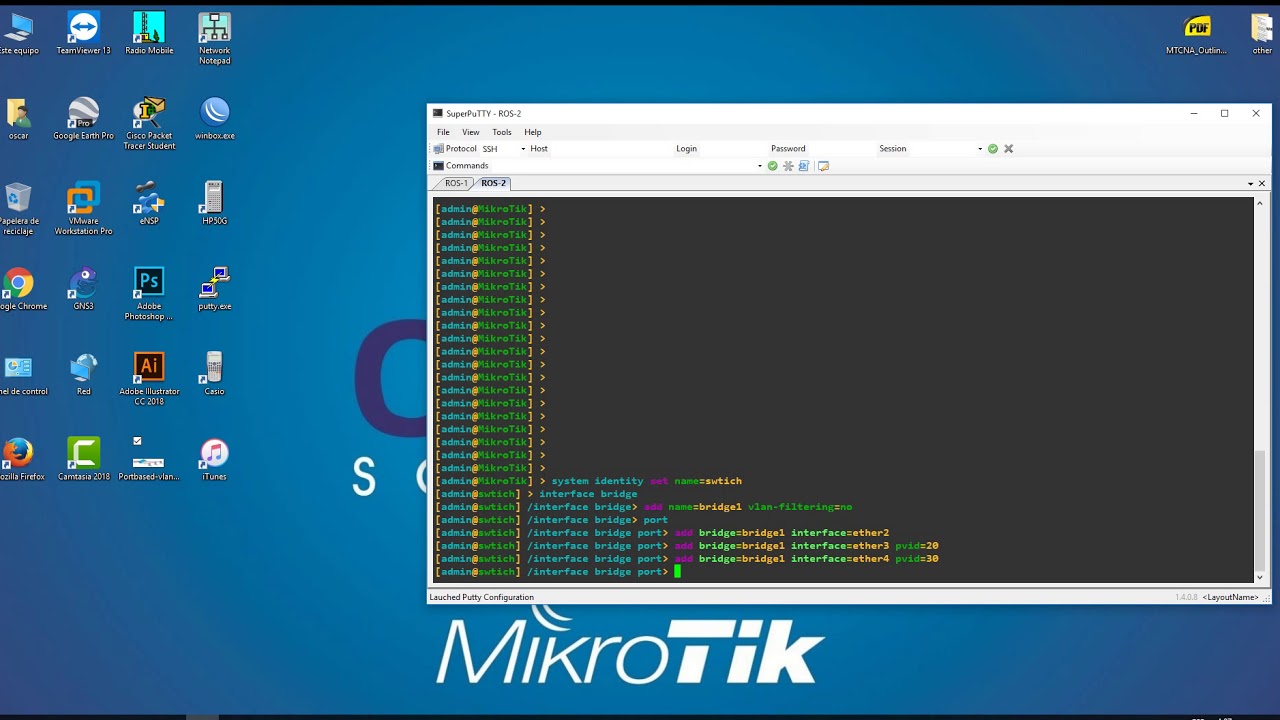Open Cisco Packet Tracer Student icon
The height and width of the screenshot is (720, 1280).
pyautogui.click(x=149, y=123)
